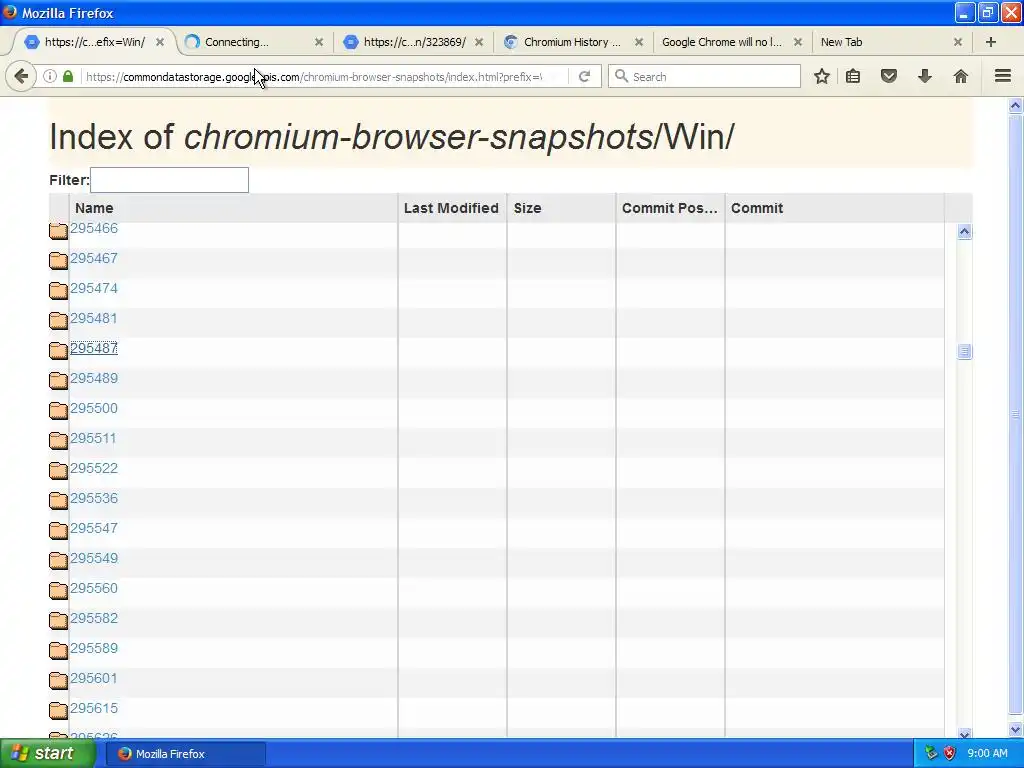Open a new tab with plus button

(x=991, y=42)
